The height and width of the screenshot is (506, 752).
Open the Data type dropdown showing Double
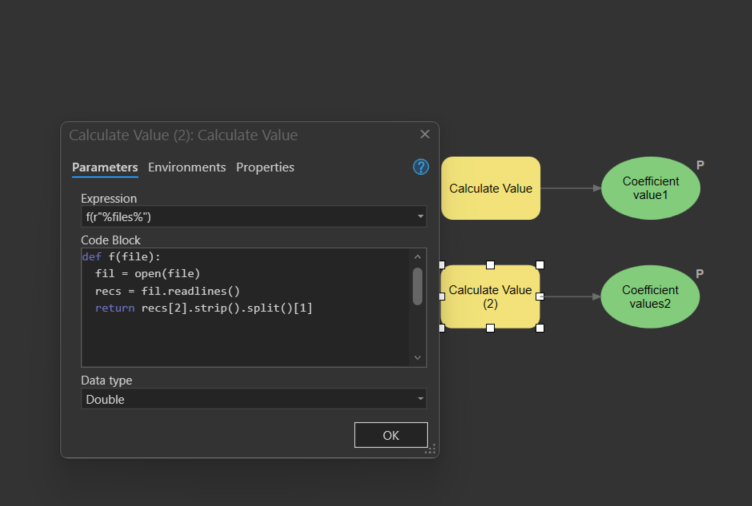(x=253, y=399)
